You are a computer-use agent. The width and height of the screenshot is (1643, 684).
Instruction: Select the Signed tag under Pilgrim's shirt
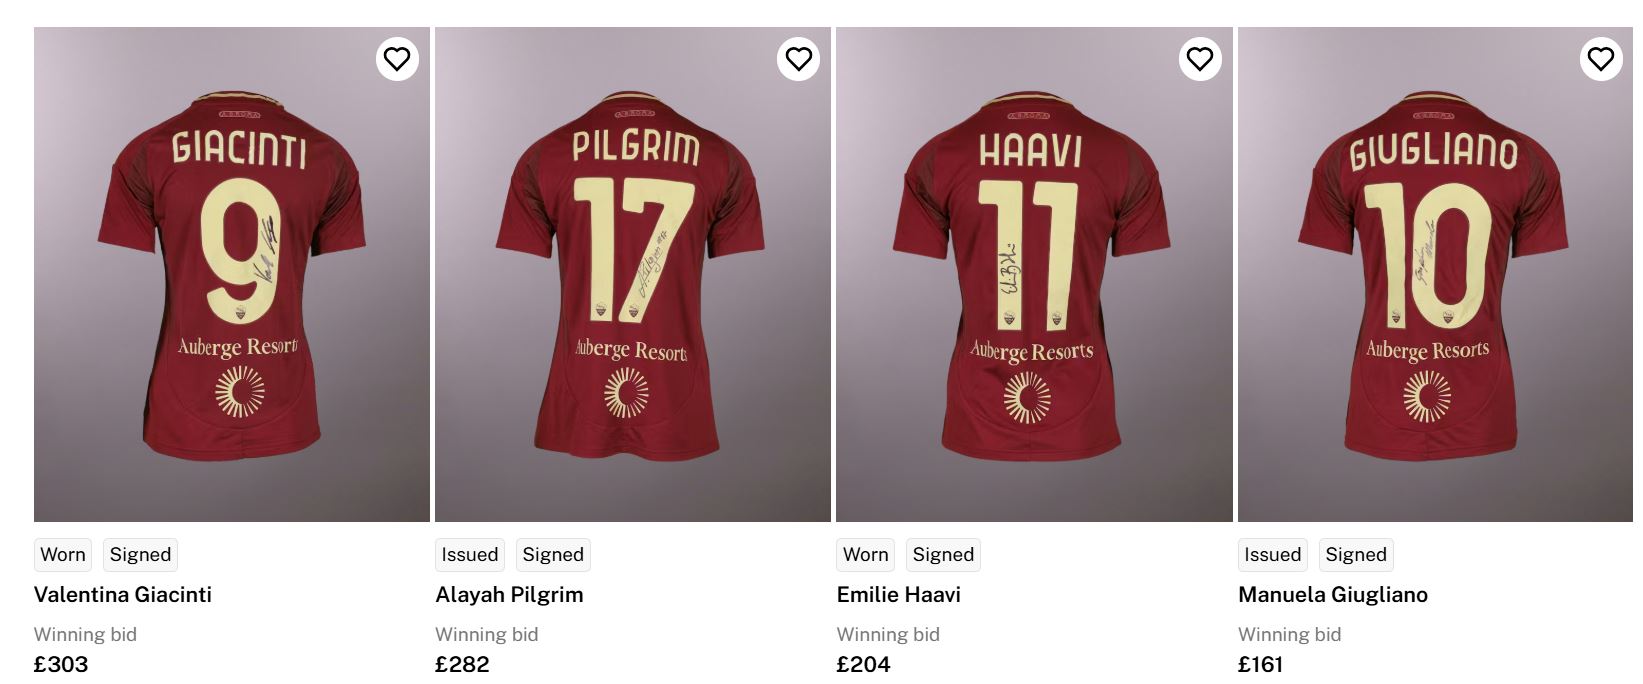pyautogui.click(x=553, y=555)
